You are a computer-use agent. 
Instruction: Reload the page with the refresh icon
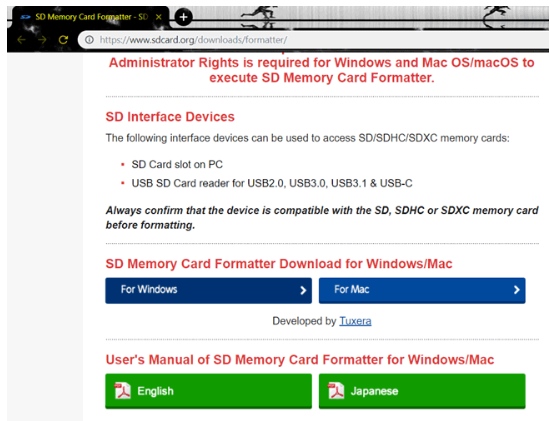pos(63,40)
